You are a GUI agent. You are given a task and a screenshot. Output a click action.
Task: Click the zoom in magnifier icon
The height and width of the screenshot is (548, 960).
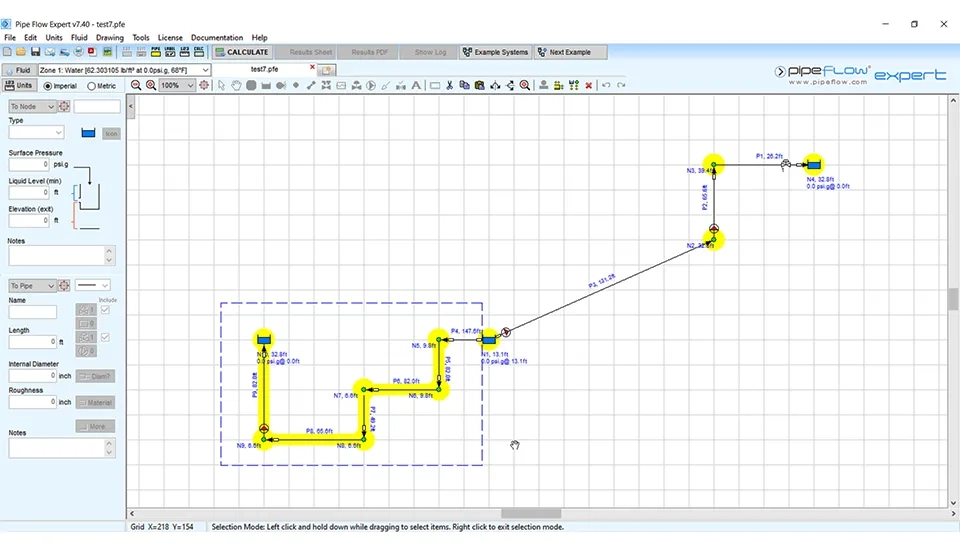tap(150, 86)
